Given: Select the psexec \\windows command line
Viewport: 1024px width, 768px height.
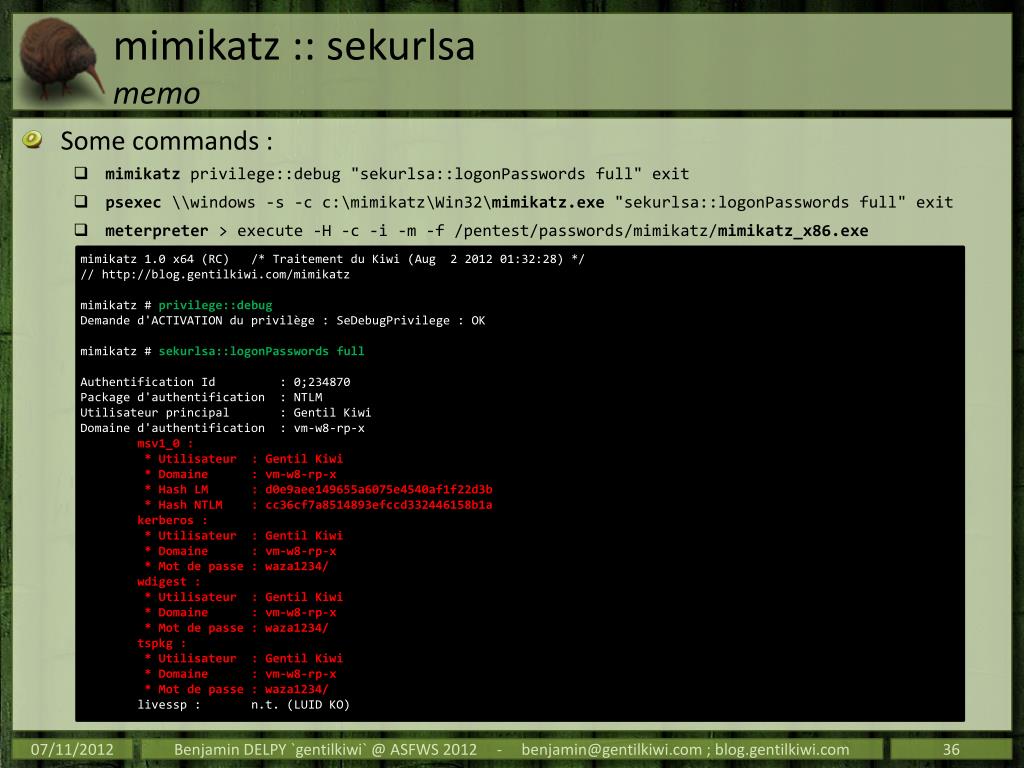Looking at the screenshot, I should click(529, 202).
